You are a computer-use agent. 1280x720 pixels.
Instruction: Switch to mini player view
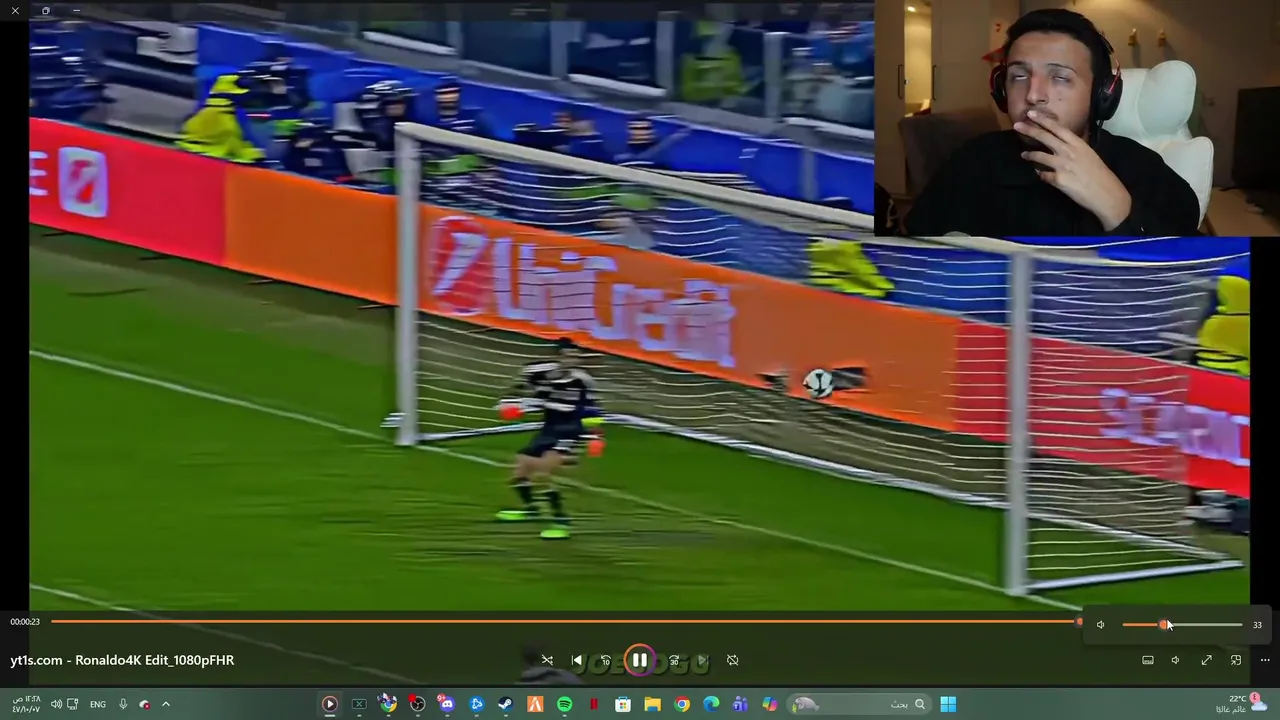coord(1236,660)
